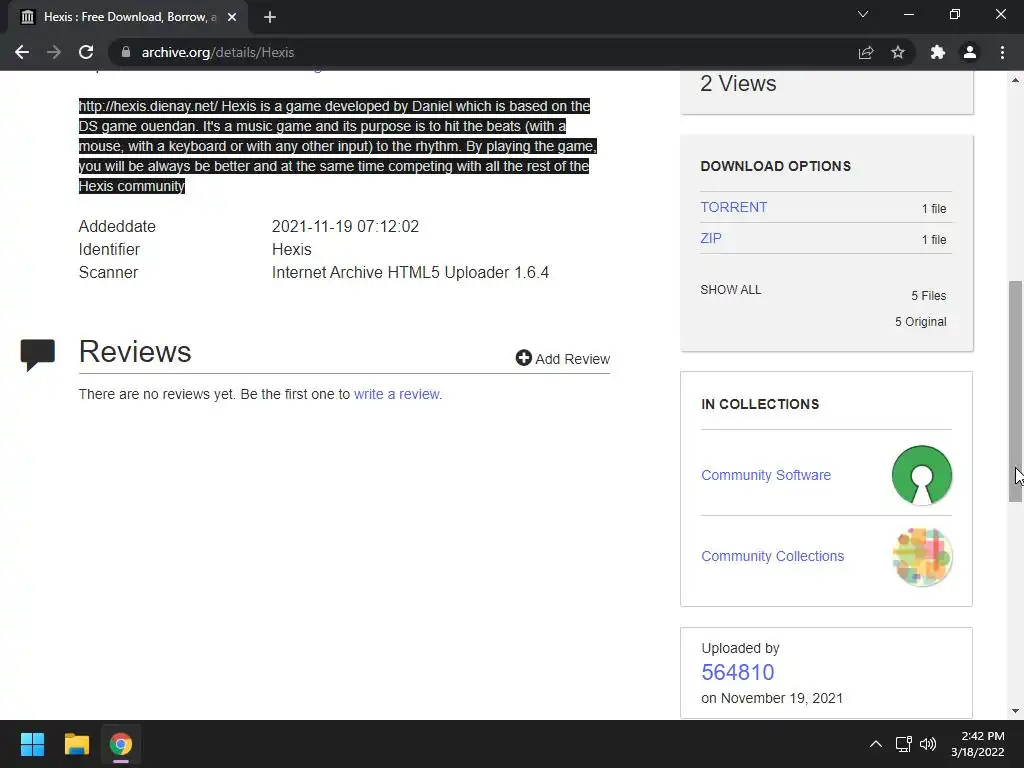Click the Reviews speech bubble icon

[x=37, y=355]
